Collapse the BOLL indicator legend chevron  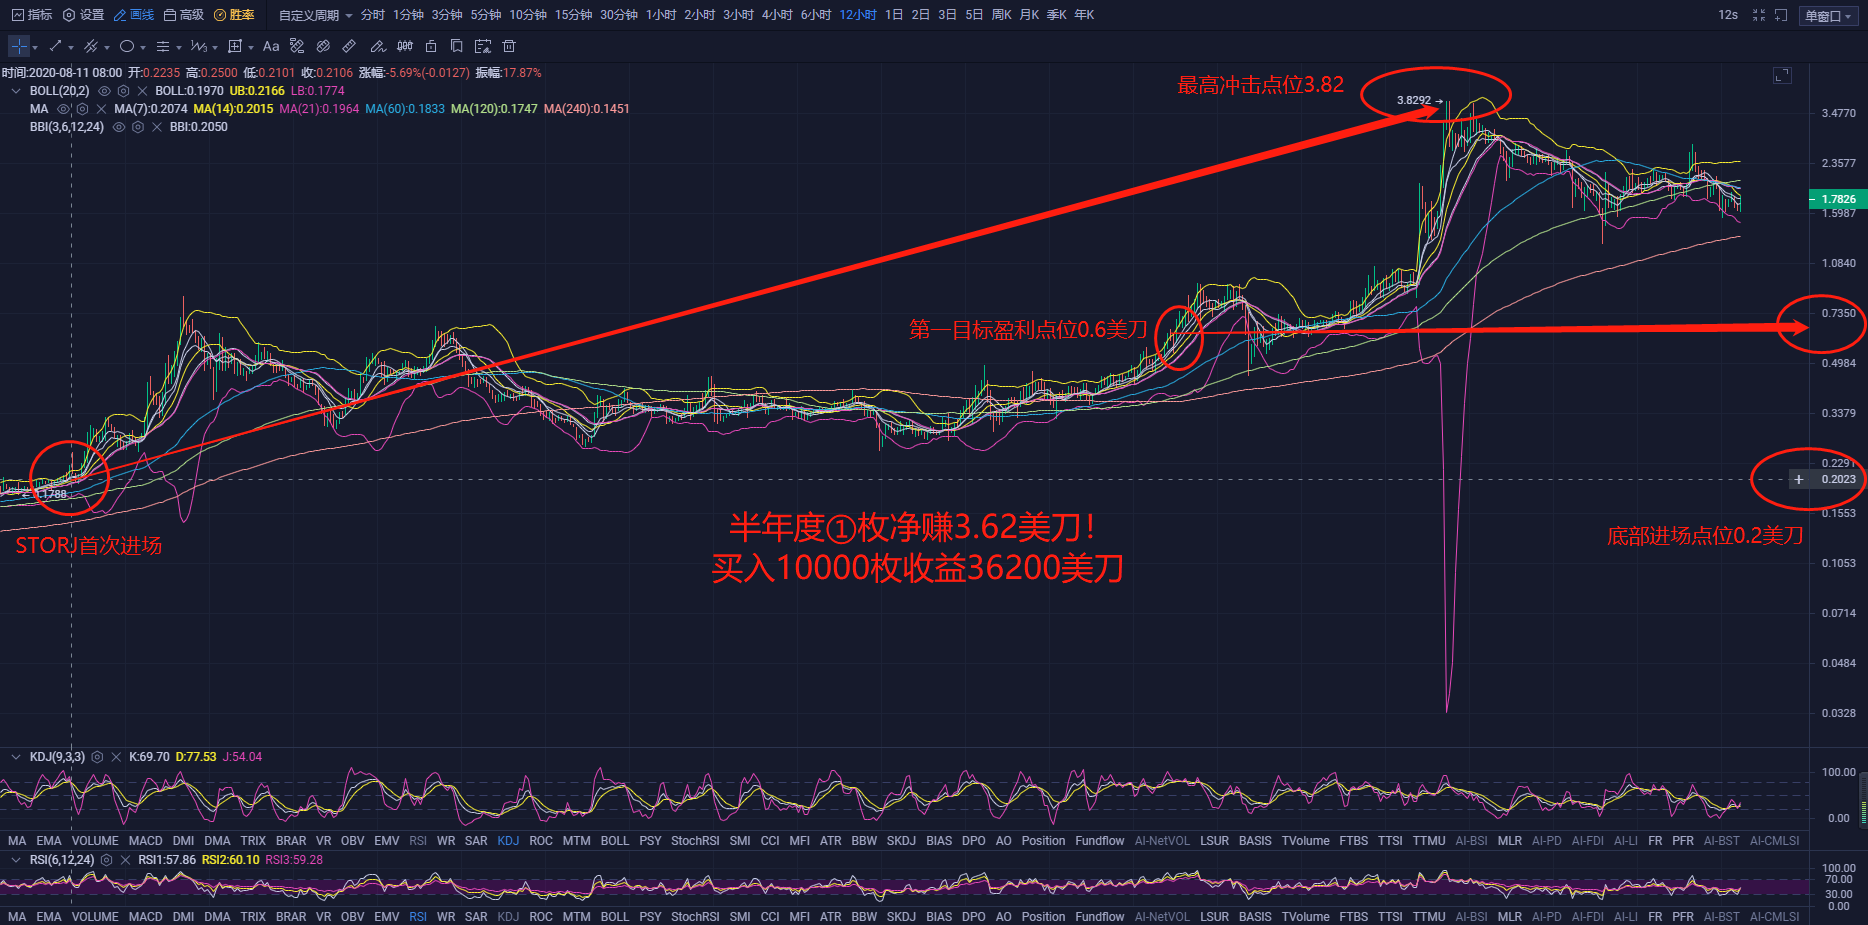[x=15, y=91]
